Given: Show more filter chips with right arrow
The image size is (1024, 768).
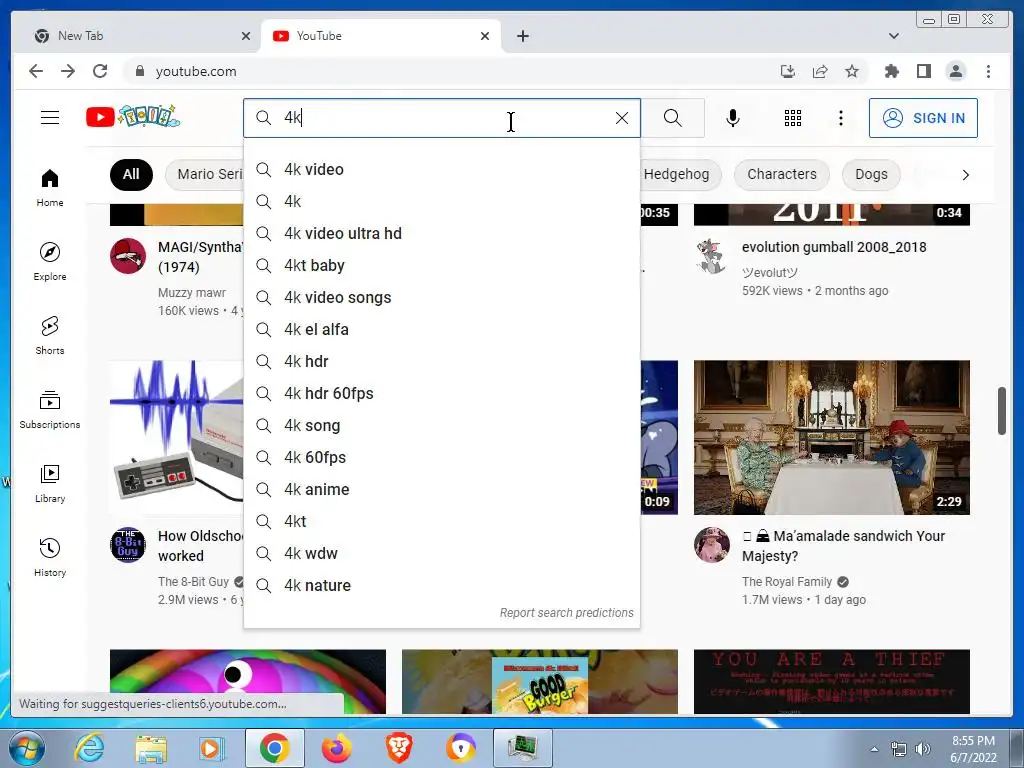Looking at the screenshot, I should point(965,175).
